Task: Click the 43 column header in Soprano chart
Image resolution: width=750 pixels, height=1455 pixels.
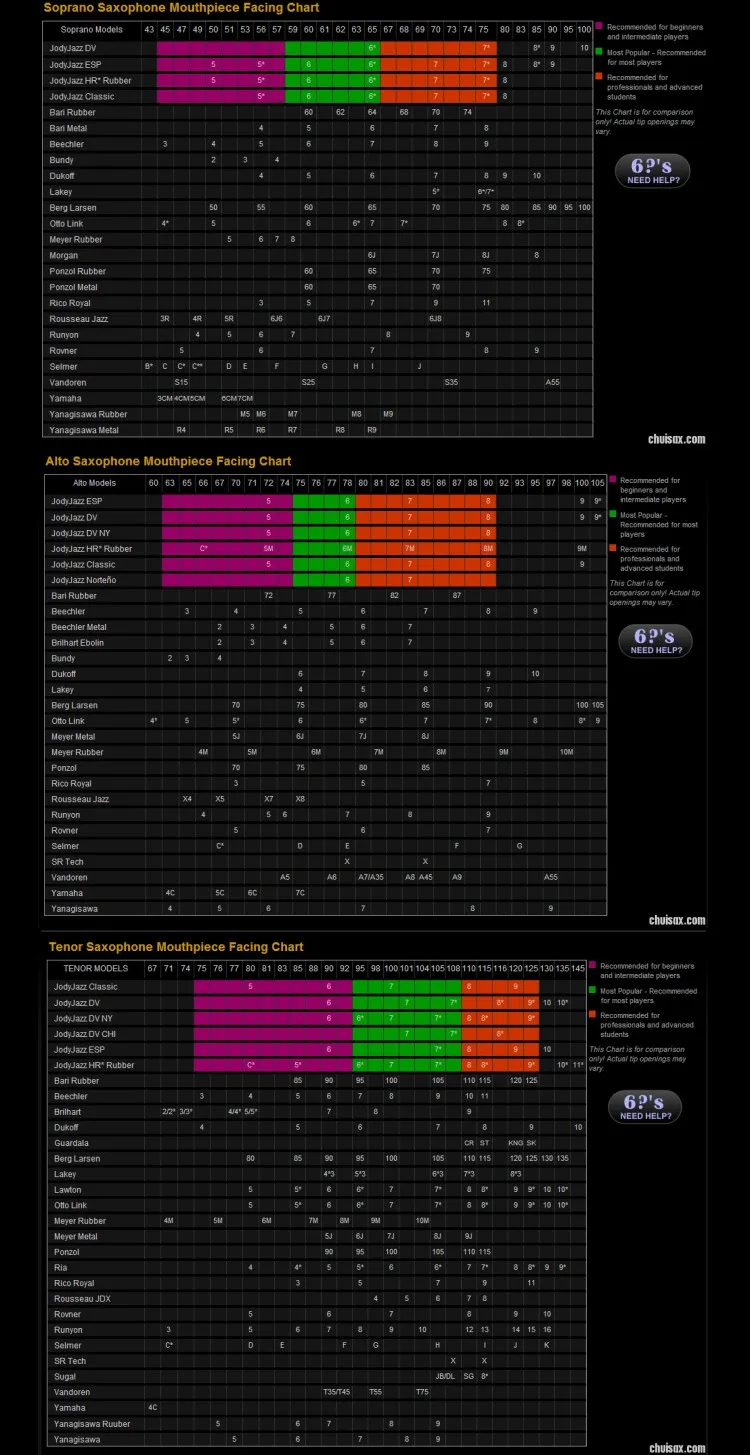Action: pos(149,31)
